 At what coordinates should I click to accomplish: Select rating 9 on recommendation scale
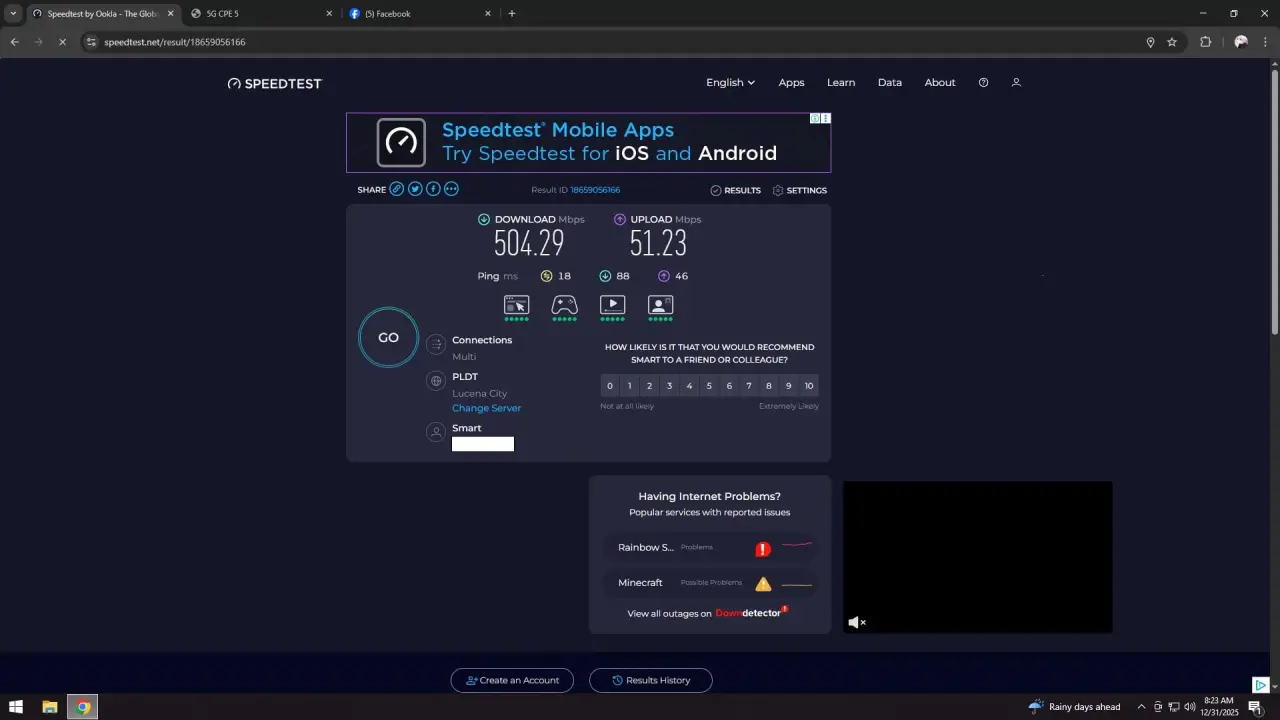[789, 386]
